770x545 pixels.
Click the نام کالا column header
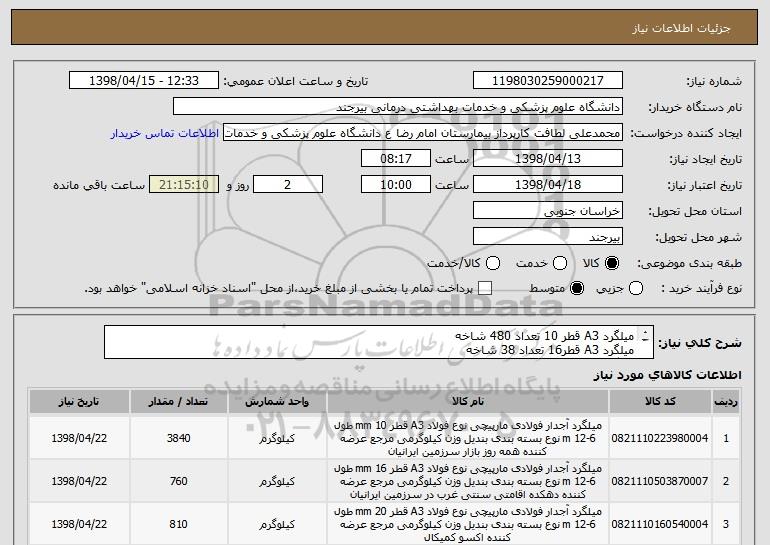coord(468,402)
